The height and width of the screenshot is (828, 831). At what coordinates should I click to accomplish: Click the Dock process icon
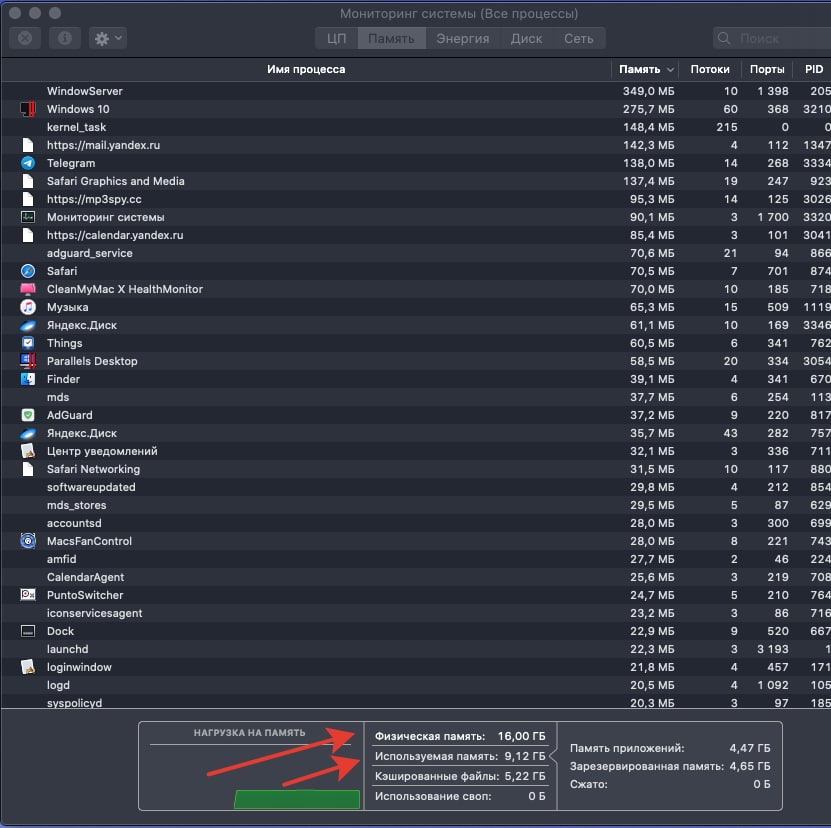28,631
